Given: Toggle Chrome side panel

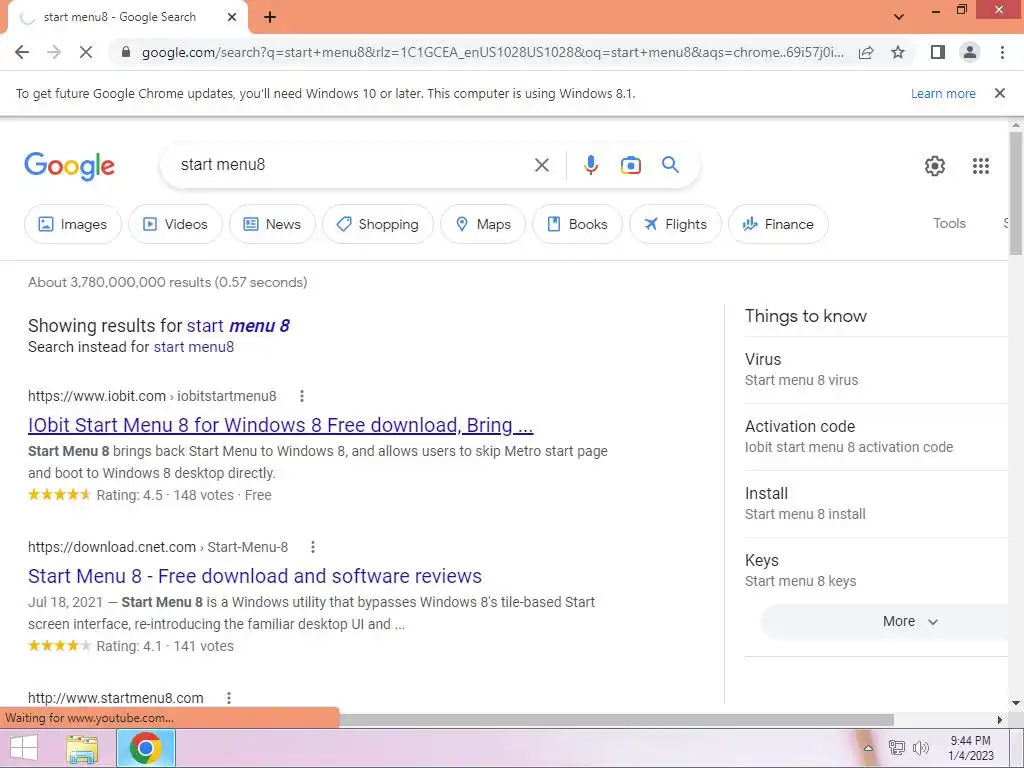Looking at the screenshot, I should pos(938,52).
